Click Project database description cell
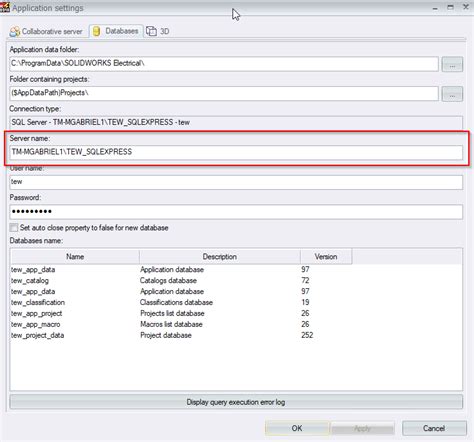Image resolution: width=474 pixels, height=442 pixels. (166, 336)
